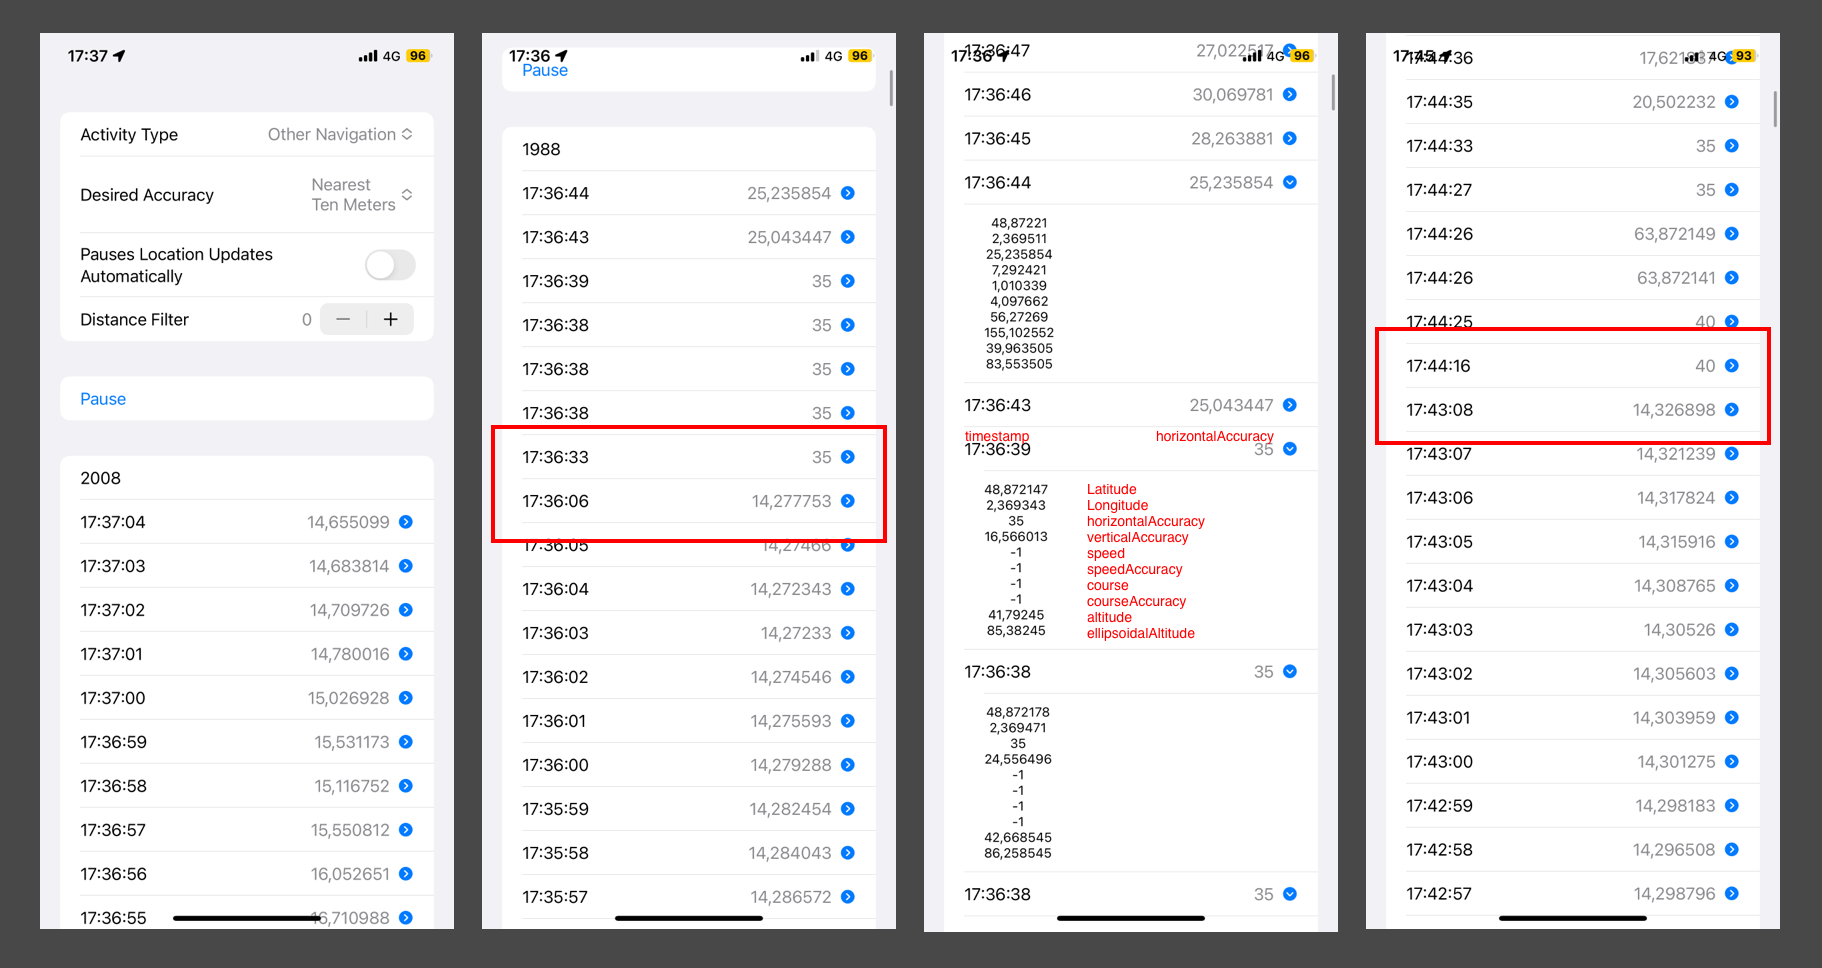Collapse the expanded 17:36:39 row chevron
This screenshot has height=968, width=1822.
(x=1290, y=449)
